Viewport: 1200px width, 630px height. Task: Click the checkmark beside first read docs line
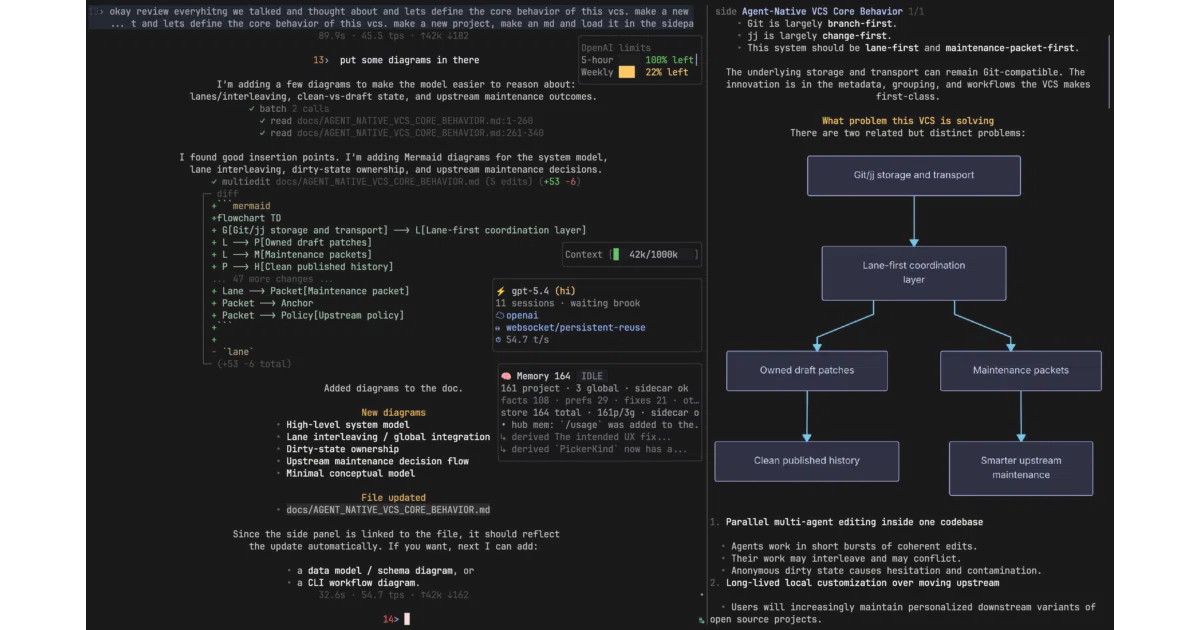click(x=263, y=121)
